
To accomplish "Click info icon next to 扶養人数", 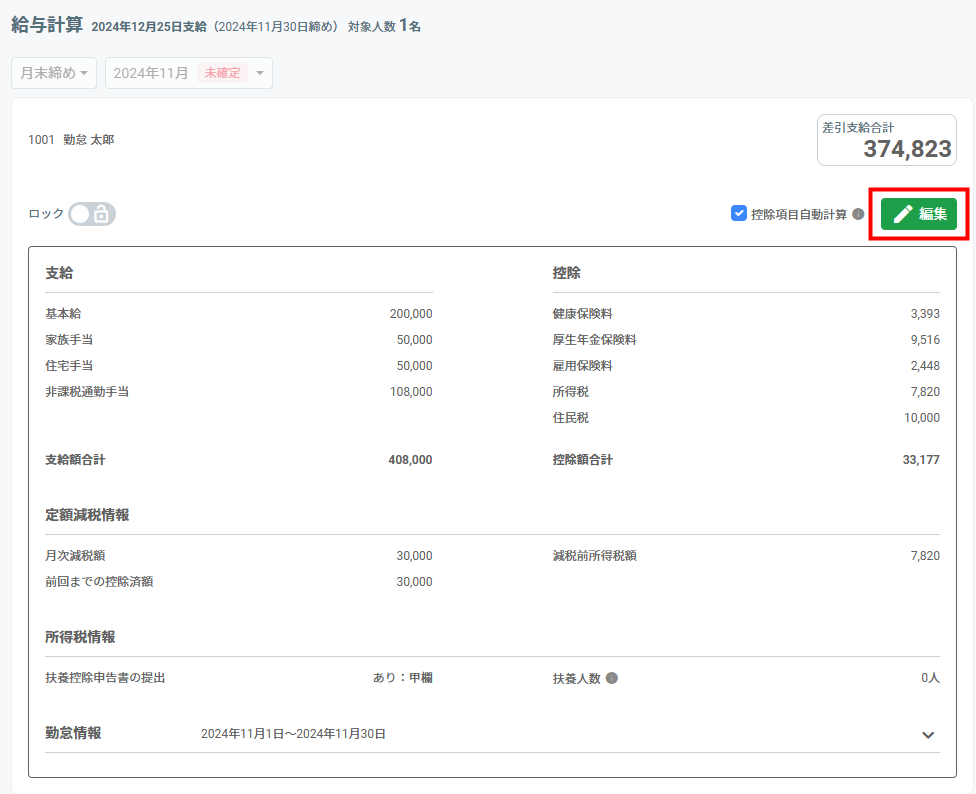I will point(612,678).
